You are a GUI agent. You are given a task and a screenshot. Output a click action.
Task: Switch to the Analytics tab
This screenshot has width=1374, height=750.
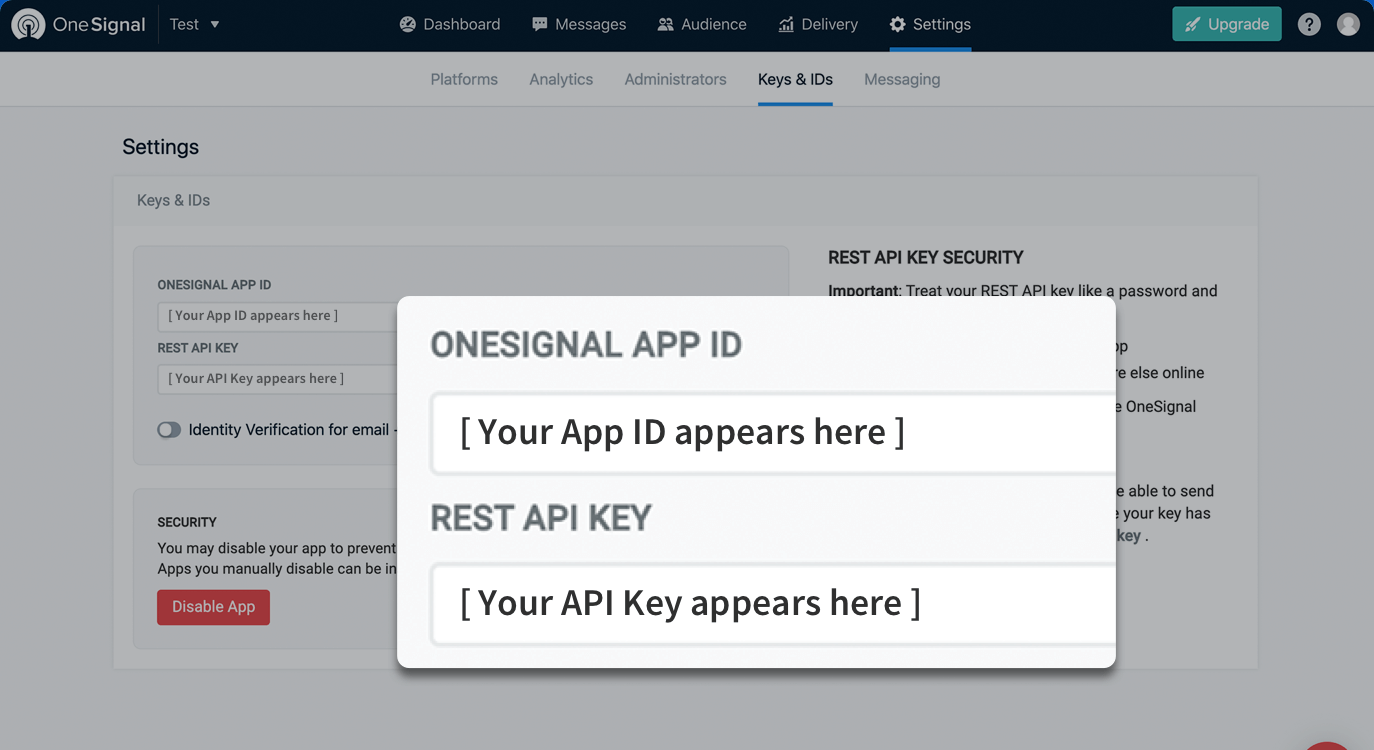point(561,79)
